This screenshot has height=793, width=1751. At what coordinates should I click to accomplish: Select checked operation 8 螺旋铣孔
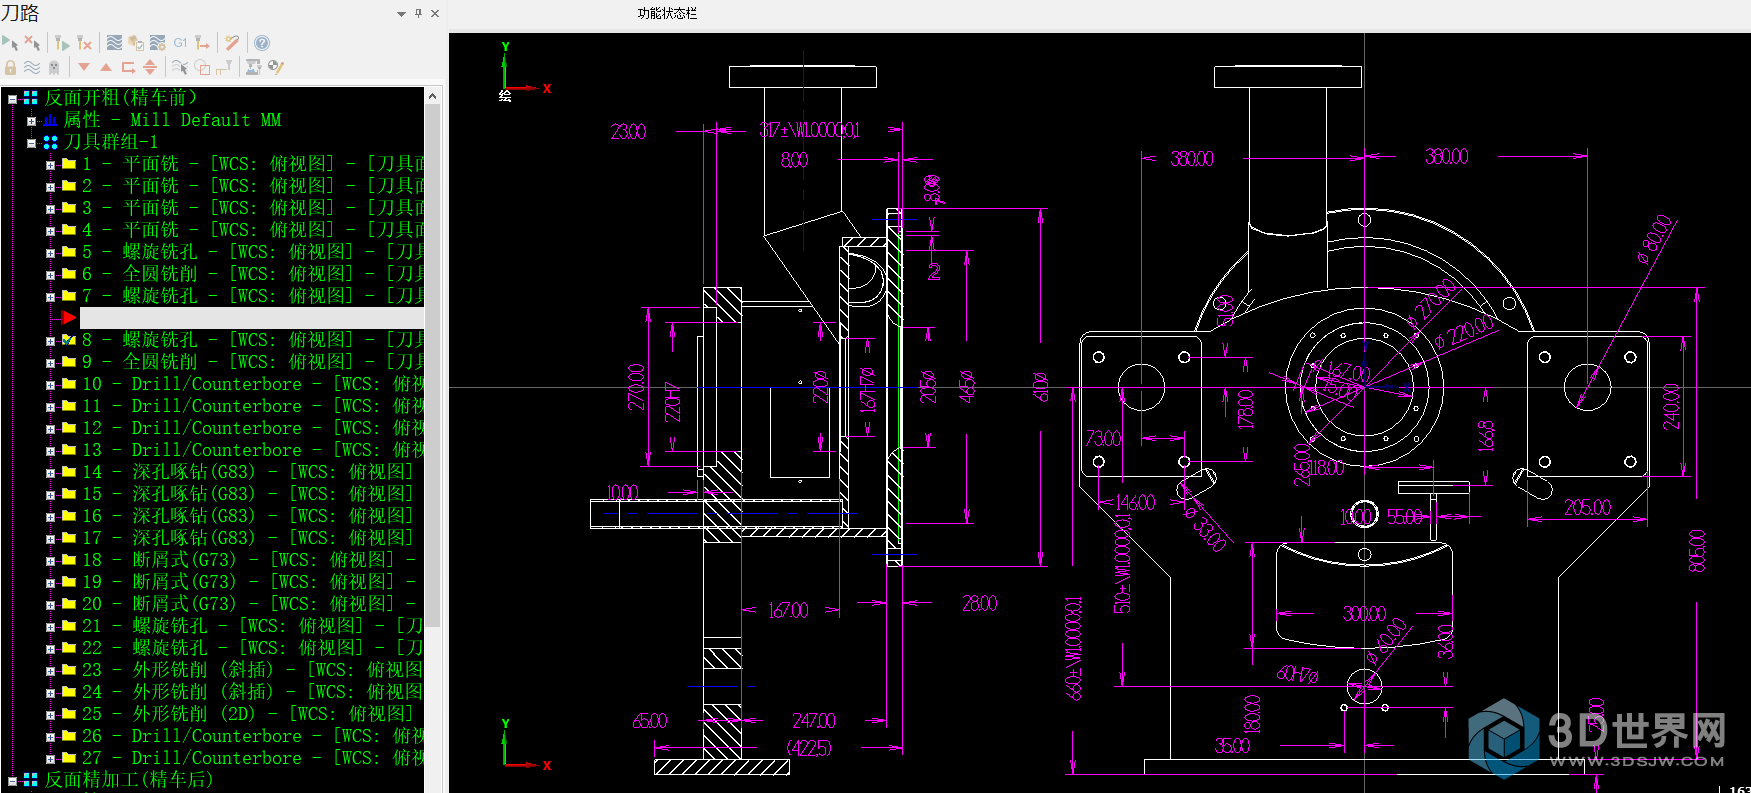[253, 340]
